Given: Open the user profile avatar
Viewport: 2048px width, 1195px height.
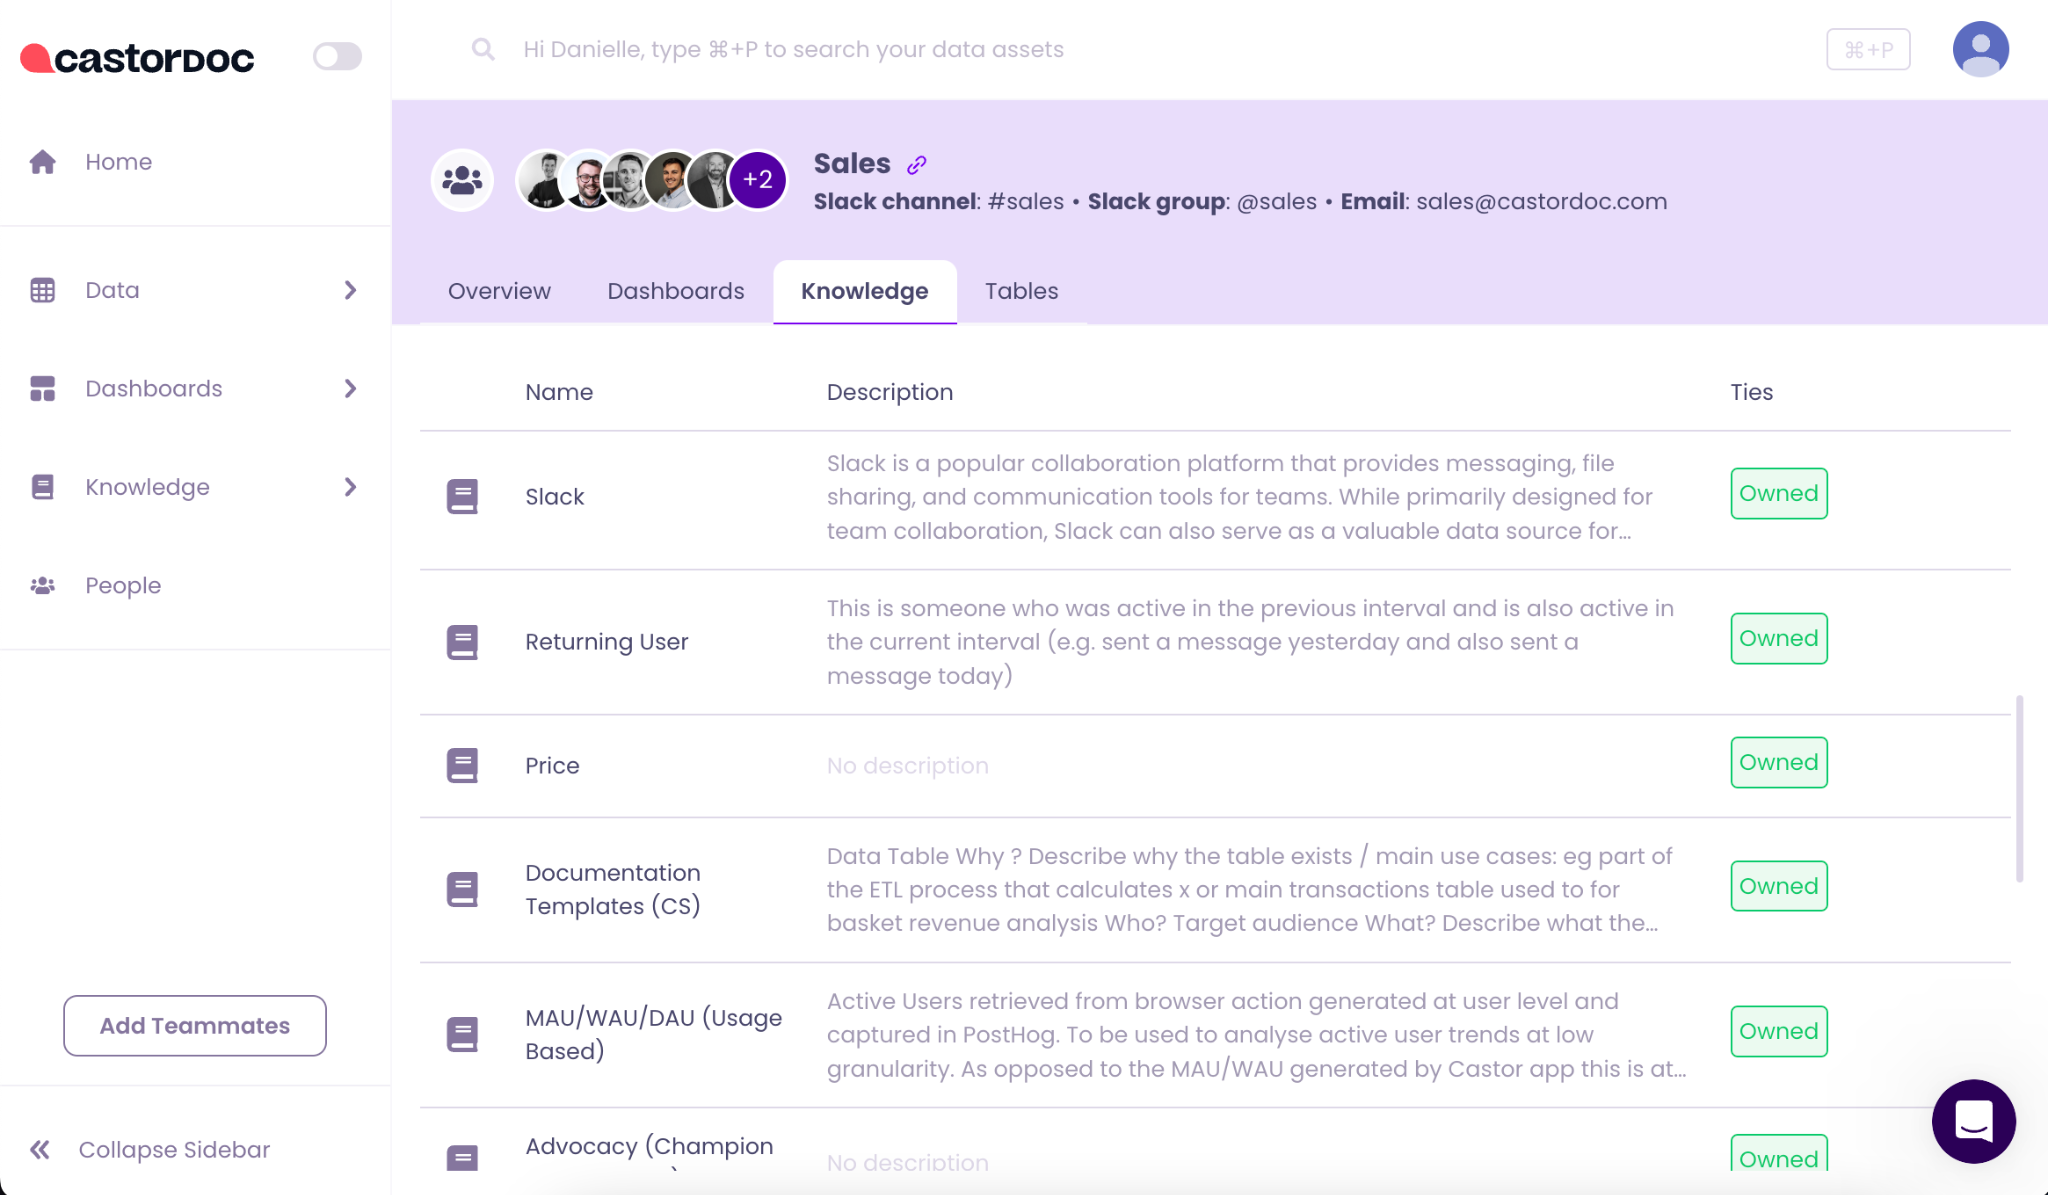Looking at the screenshot, I should point(1981,48).
